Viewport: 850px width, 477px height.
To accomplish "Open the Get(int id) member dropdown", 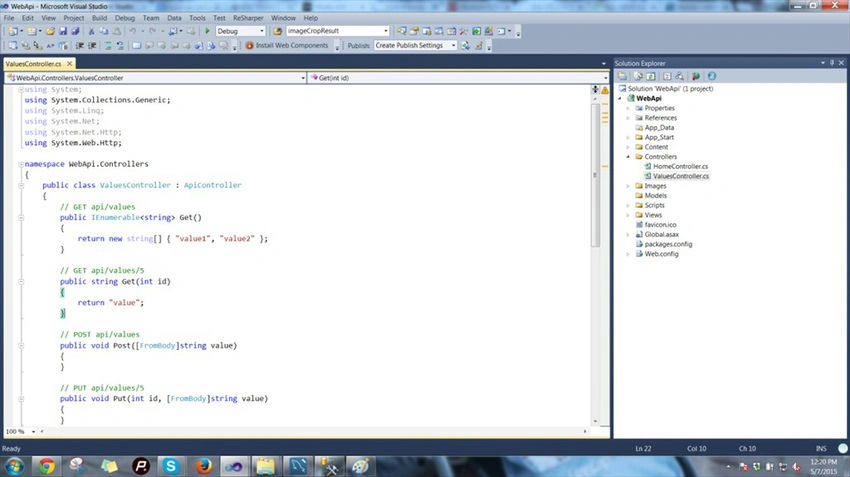I will pos(459,78).
